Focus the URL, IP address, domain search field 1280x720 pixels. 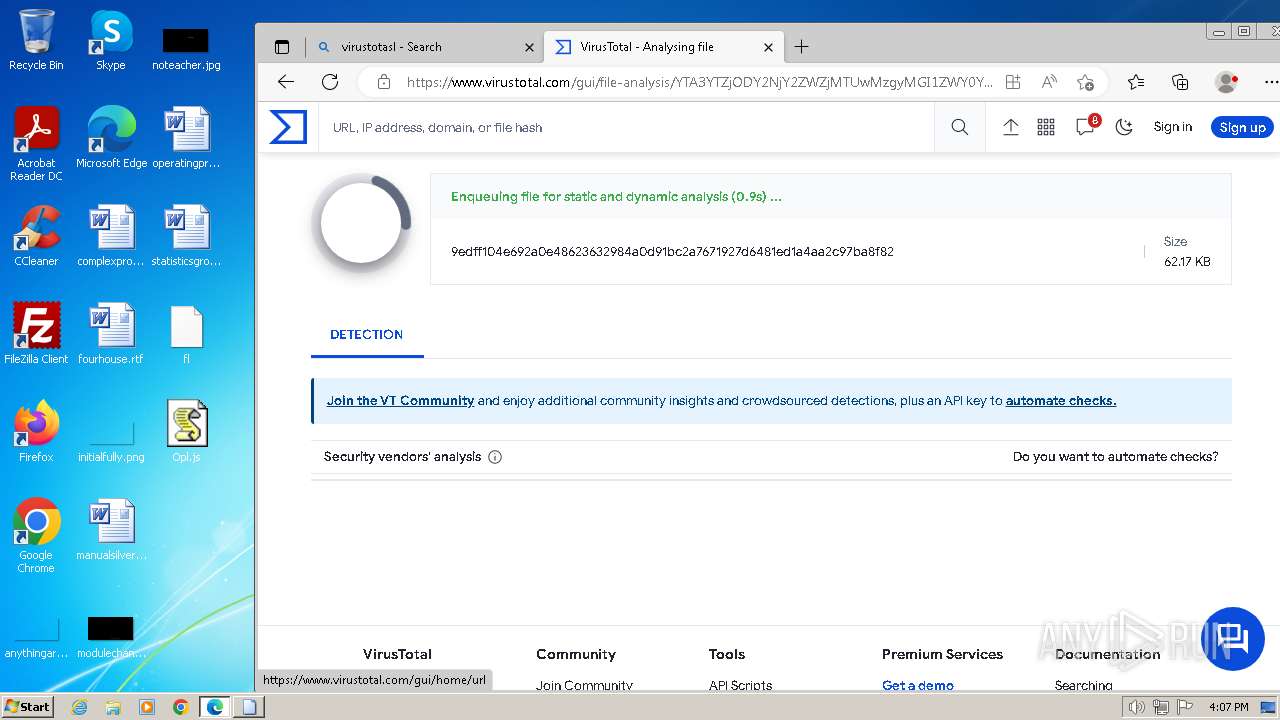(x=626, y=127)
